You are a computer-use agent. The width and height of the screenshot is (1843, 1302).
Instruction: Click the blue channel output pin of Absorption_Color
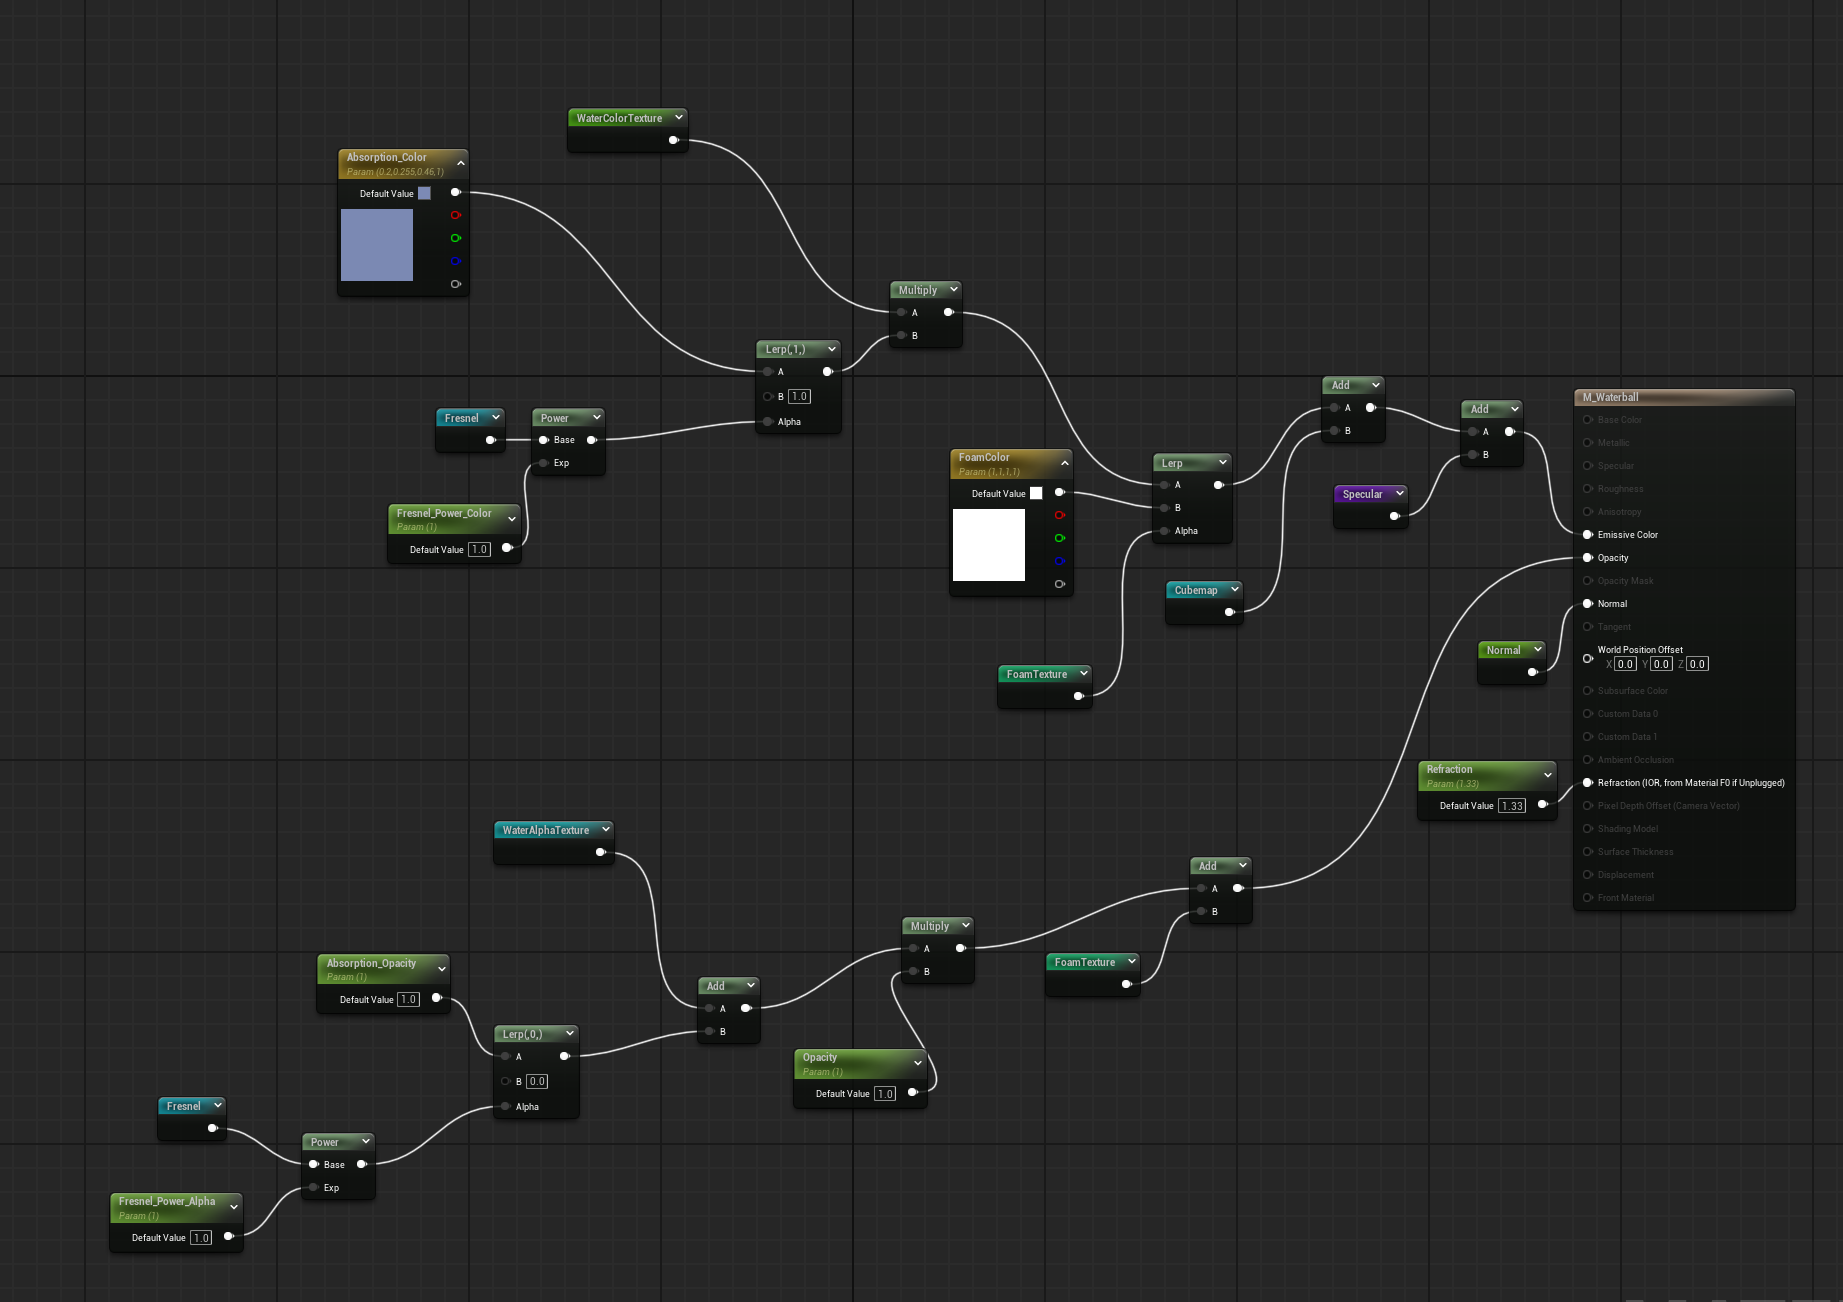click(456, 261)
